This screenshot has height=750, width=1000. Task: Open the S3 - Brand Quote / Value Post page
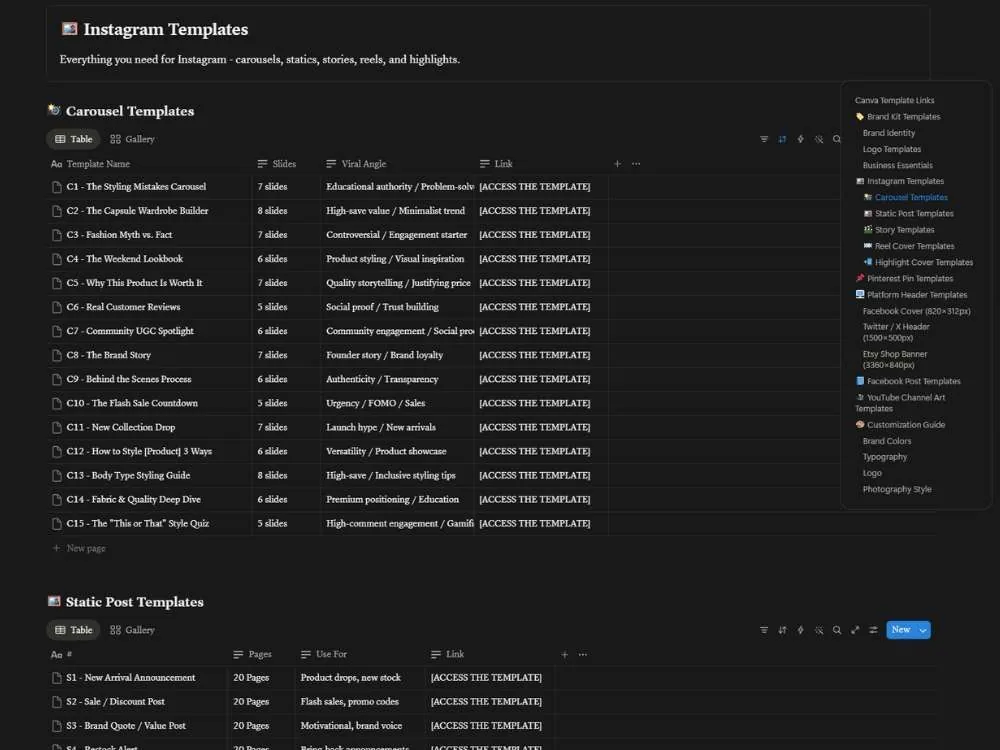pyautogui.click(x=126, y=726)
